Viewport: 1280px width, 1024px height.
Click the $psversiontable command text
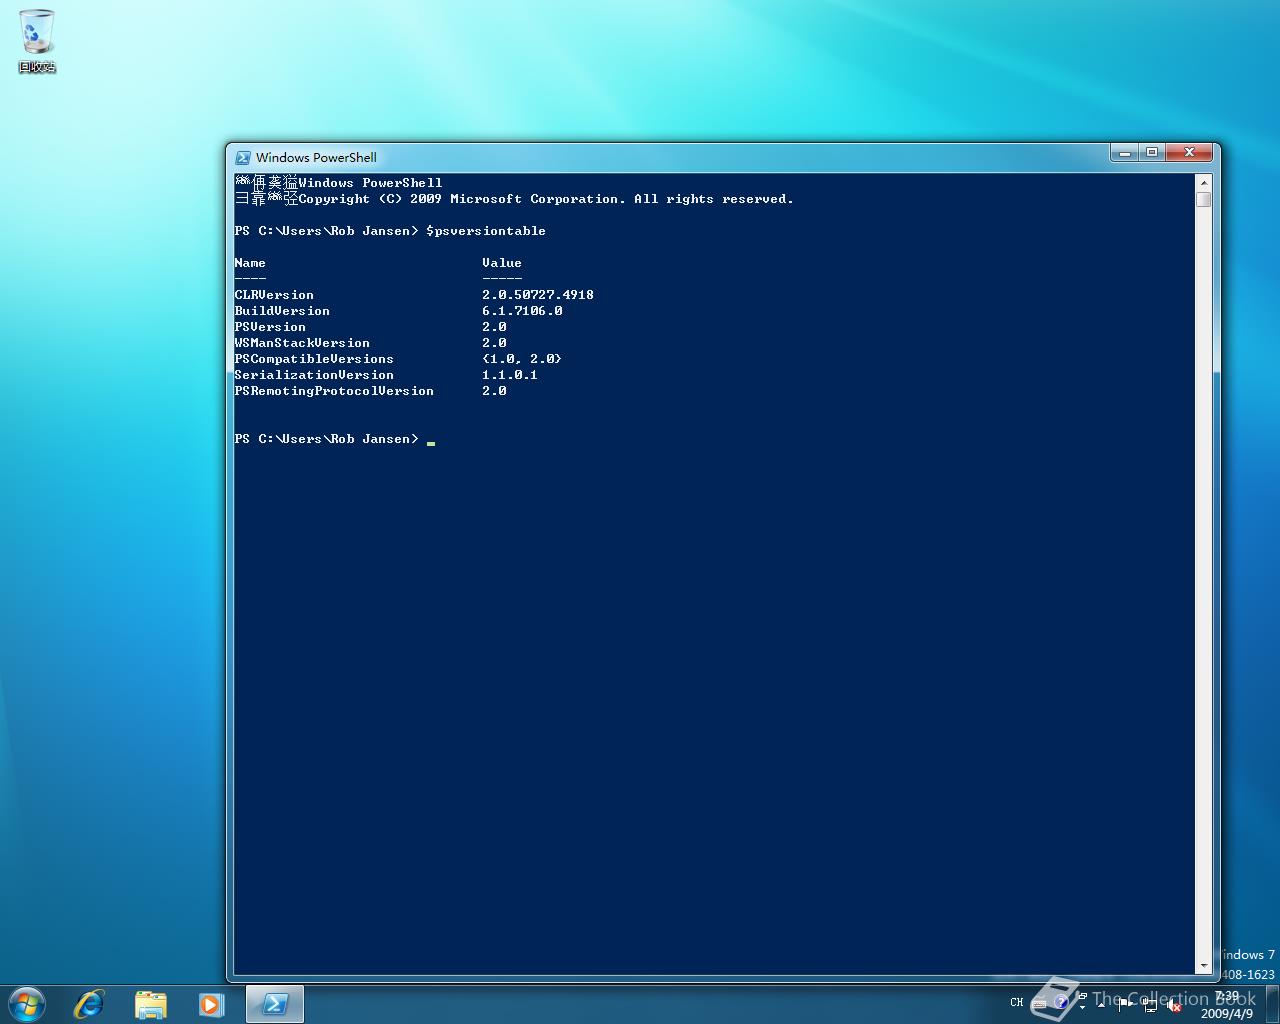[x=486, y=231]
